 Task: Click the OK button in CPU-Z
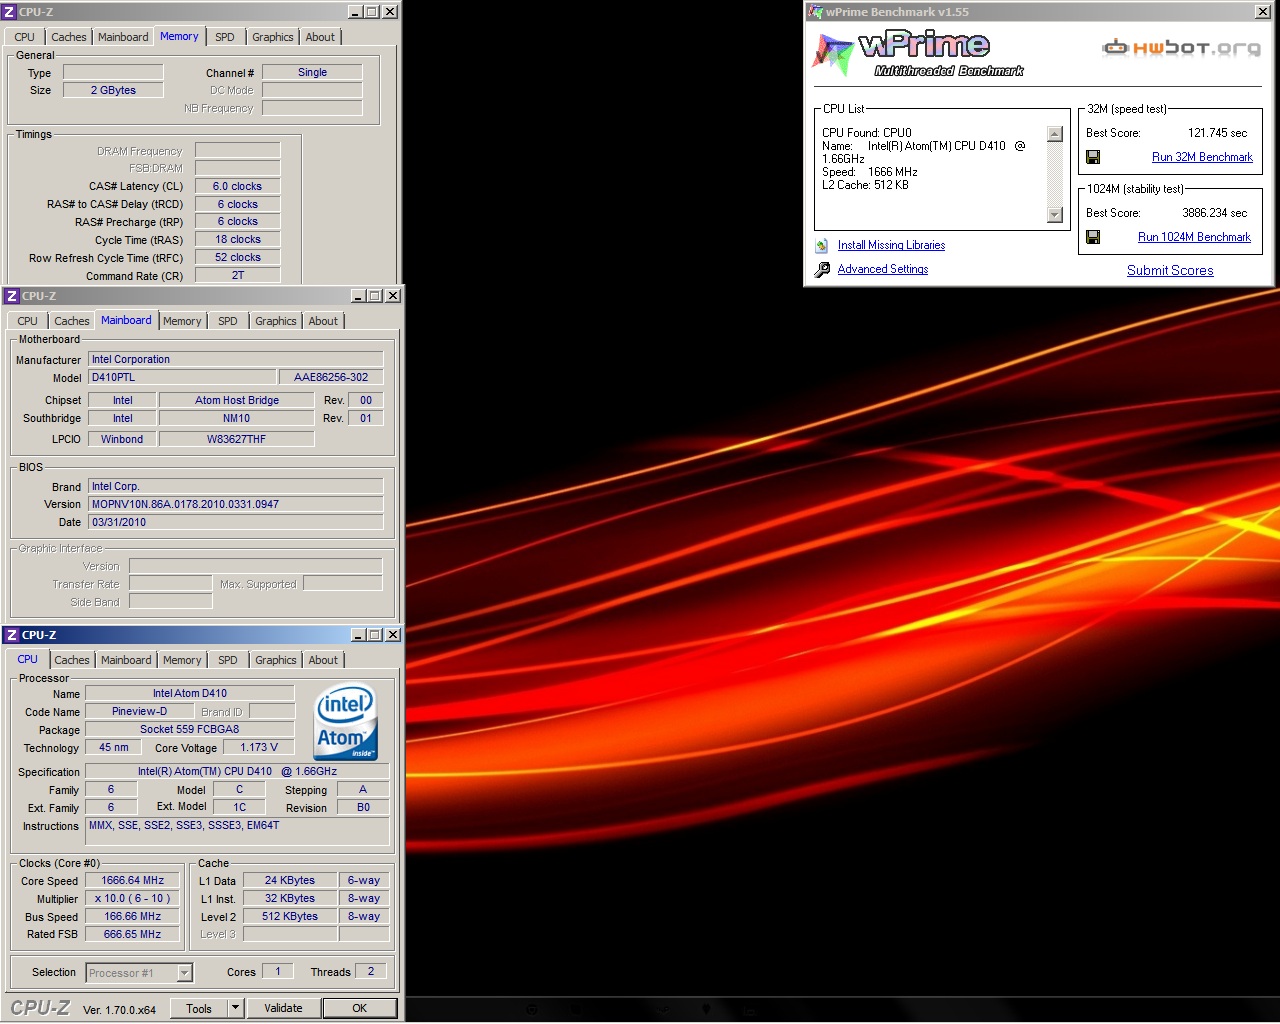click(360, 1008)
